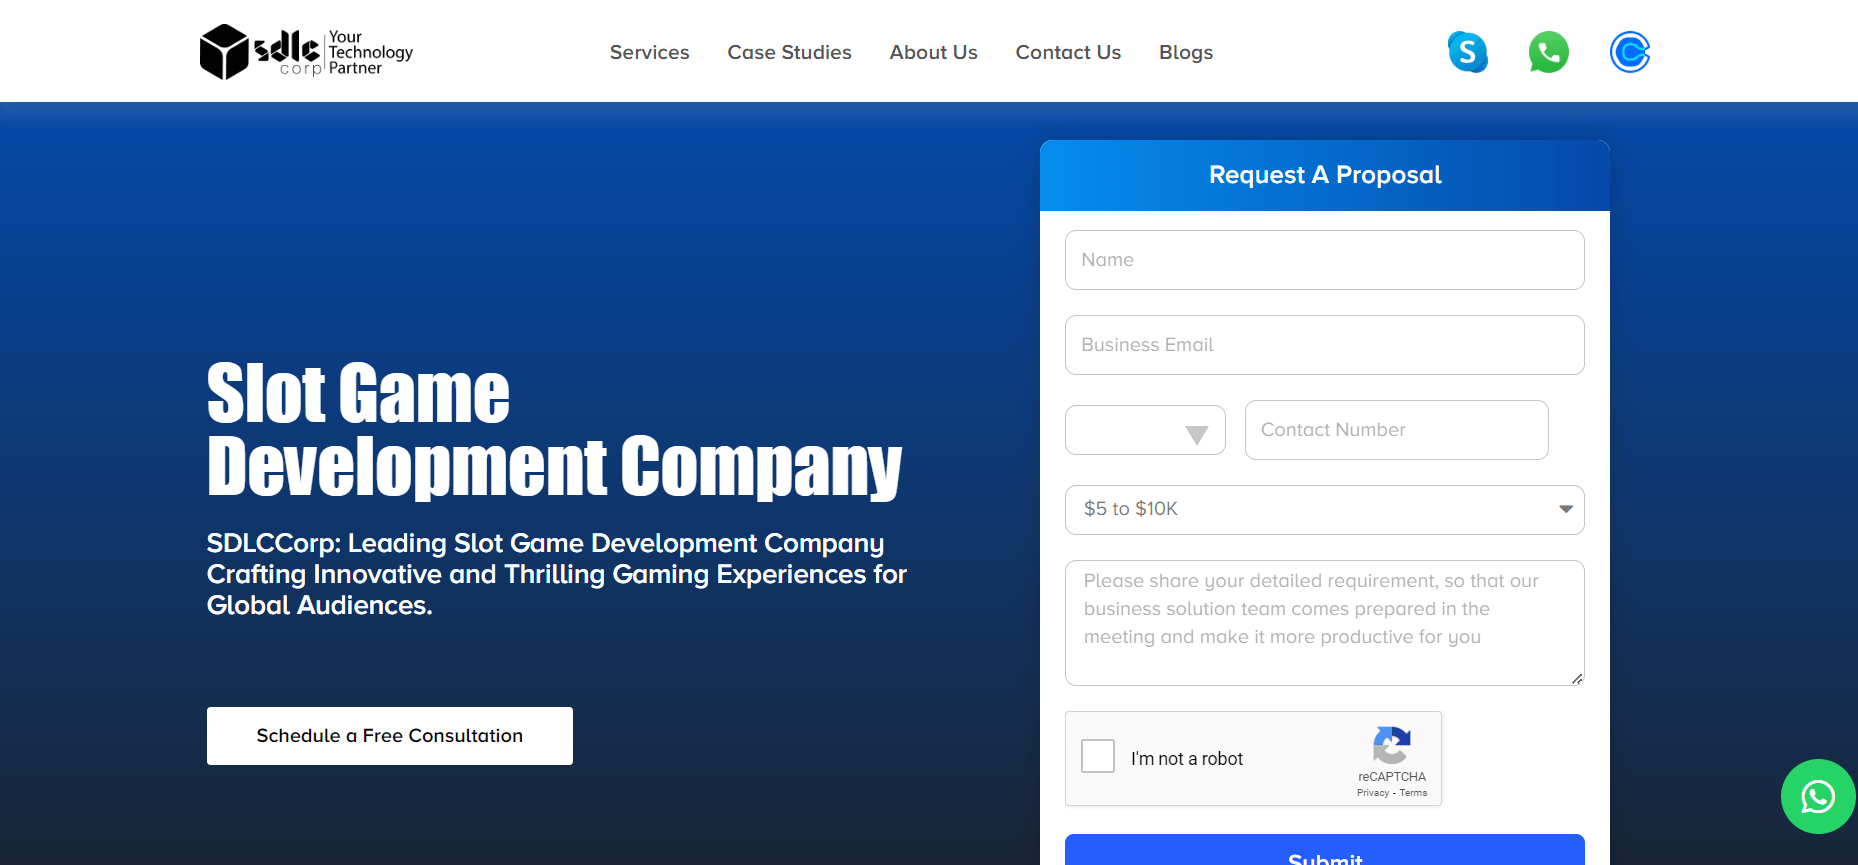This screenshot has height=865, width=1858.
Task: Open the About Us page
Action: pos(934,52)
